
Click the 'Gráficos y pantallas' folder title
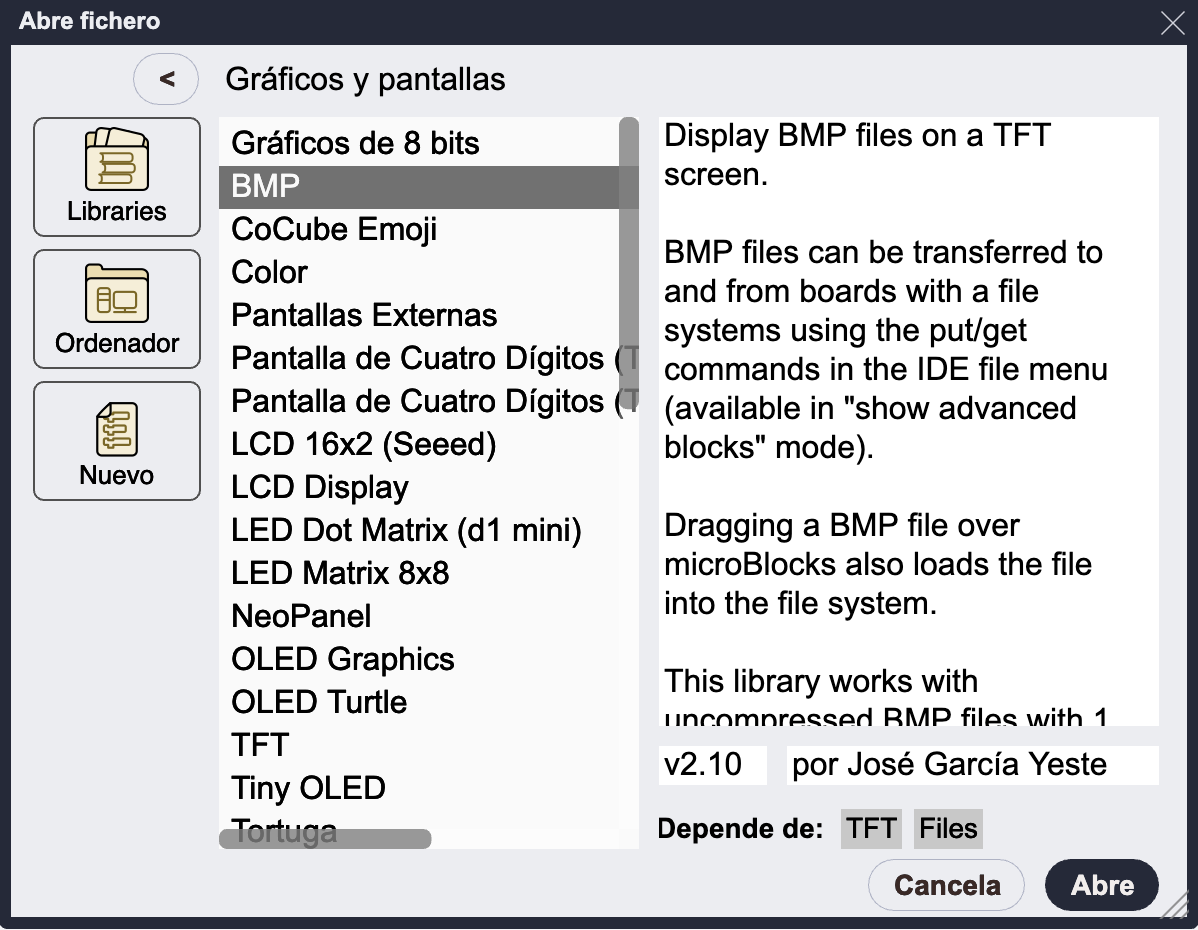[x=365, y=79]
